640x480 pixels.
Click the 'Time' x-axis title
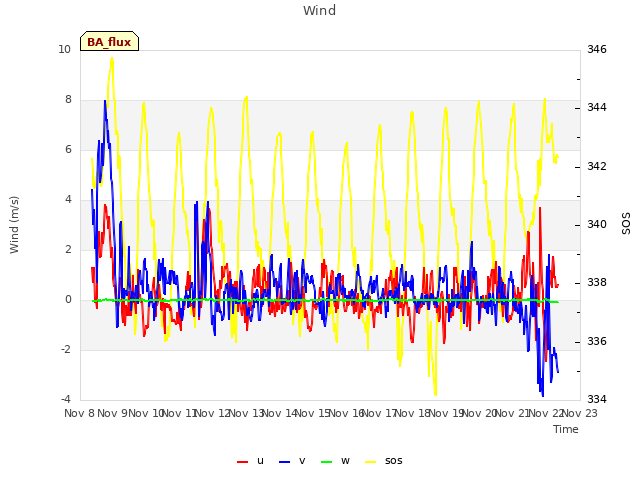click(x=566, y=429)
